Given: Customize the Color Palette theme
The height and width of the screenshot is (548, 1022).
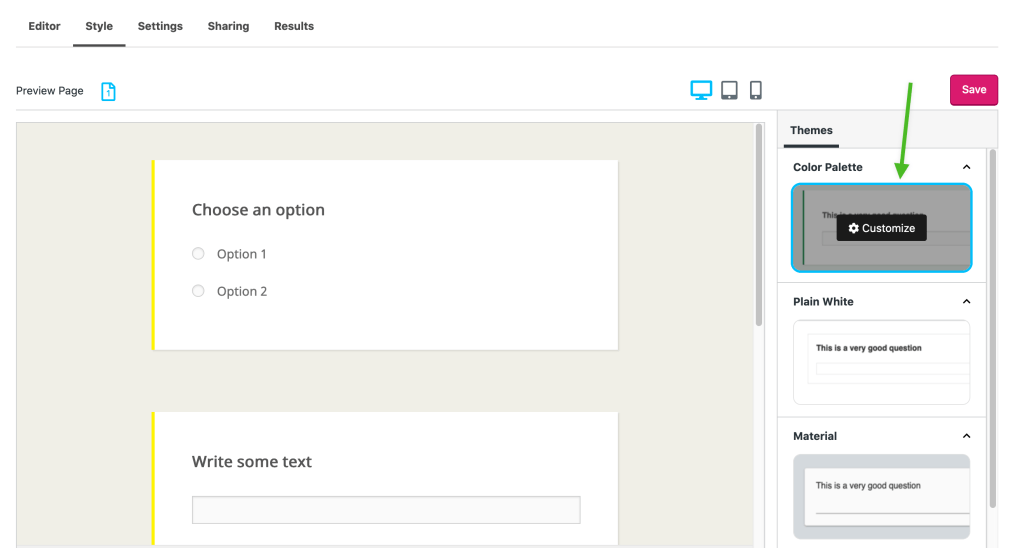Looking at the screenshot, I should [881, 228].
